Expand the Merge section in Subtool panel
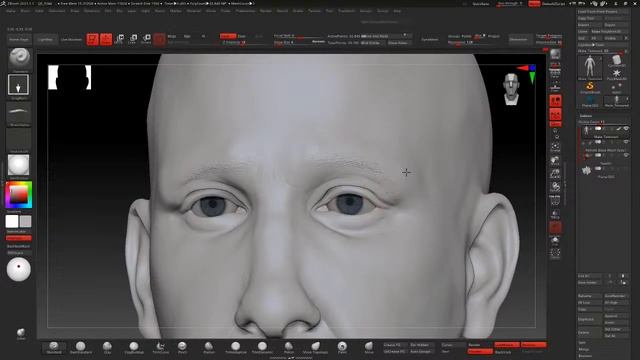Image resolution: width=640 pixels, height=360 pixels. pos(584,349)
